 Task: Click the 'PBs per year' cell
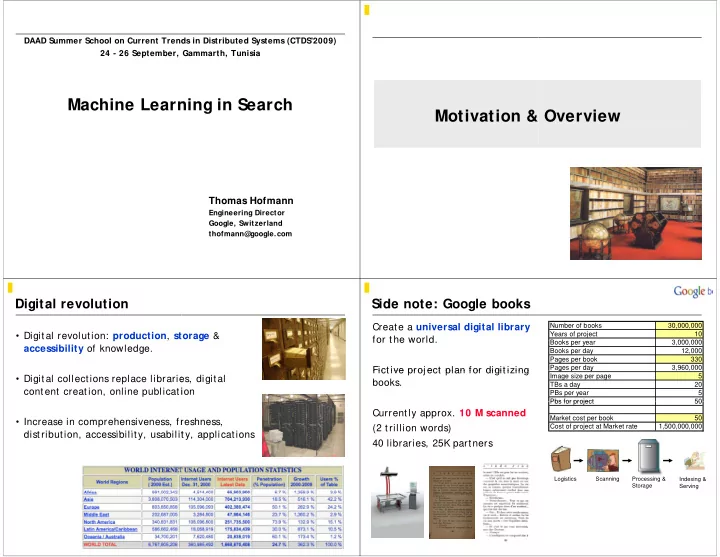coord(602,393)
